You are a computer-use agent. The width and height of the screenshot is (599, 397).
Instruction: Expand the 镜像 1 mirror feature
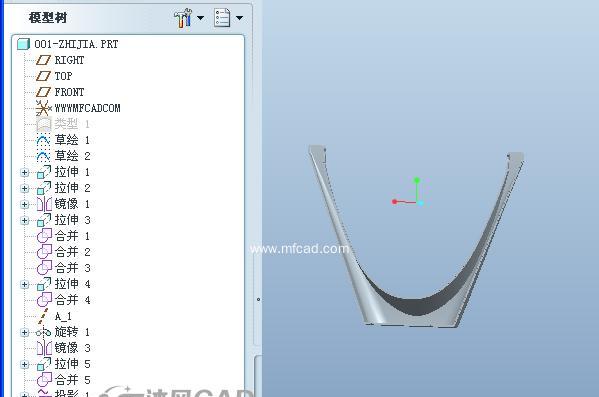[24, 204]
